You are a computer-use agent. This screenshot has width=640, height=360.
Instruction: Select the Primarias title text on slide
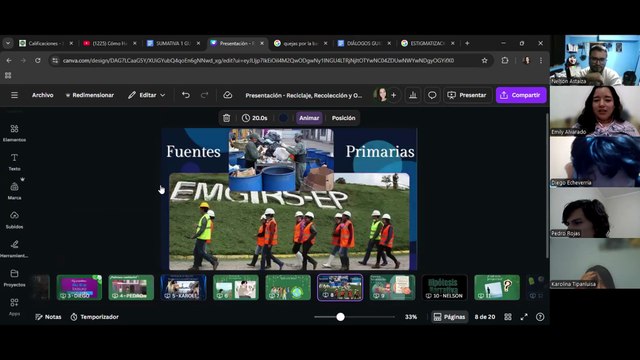[380, 152]
